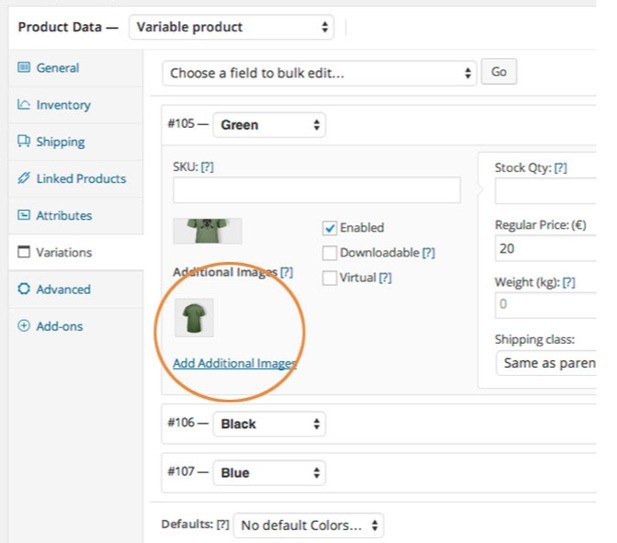Click the General tab icon
The width and height of the screenshot is (617, 543).
point(24,68)
